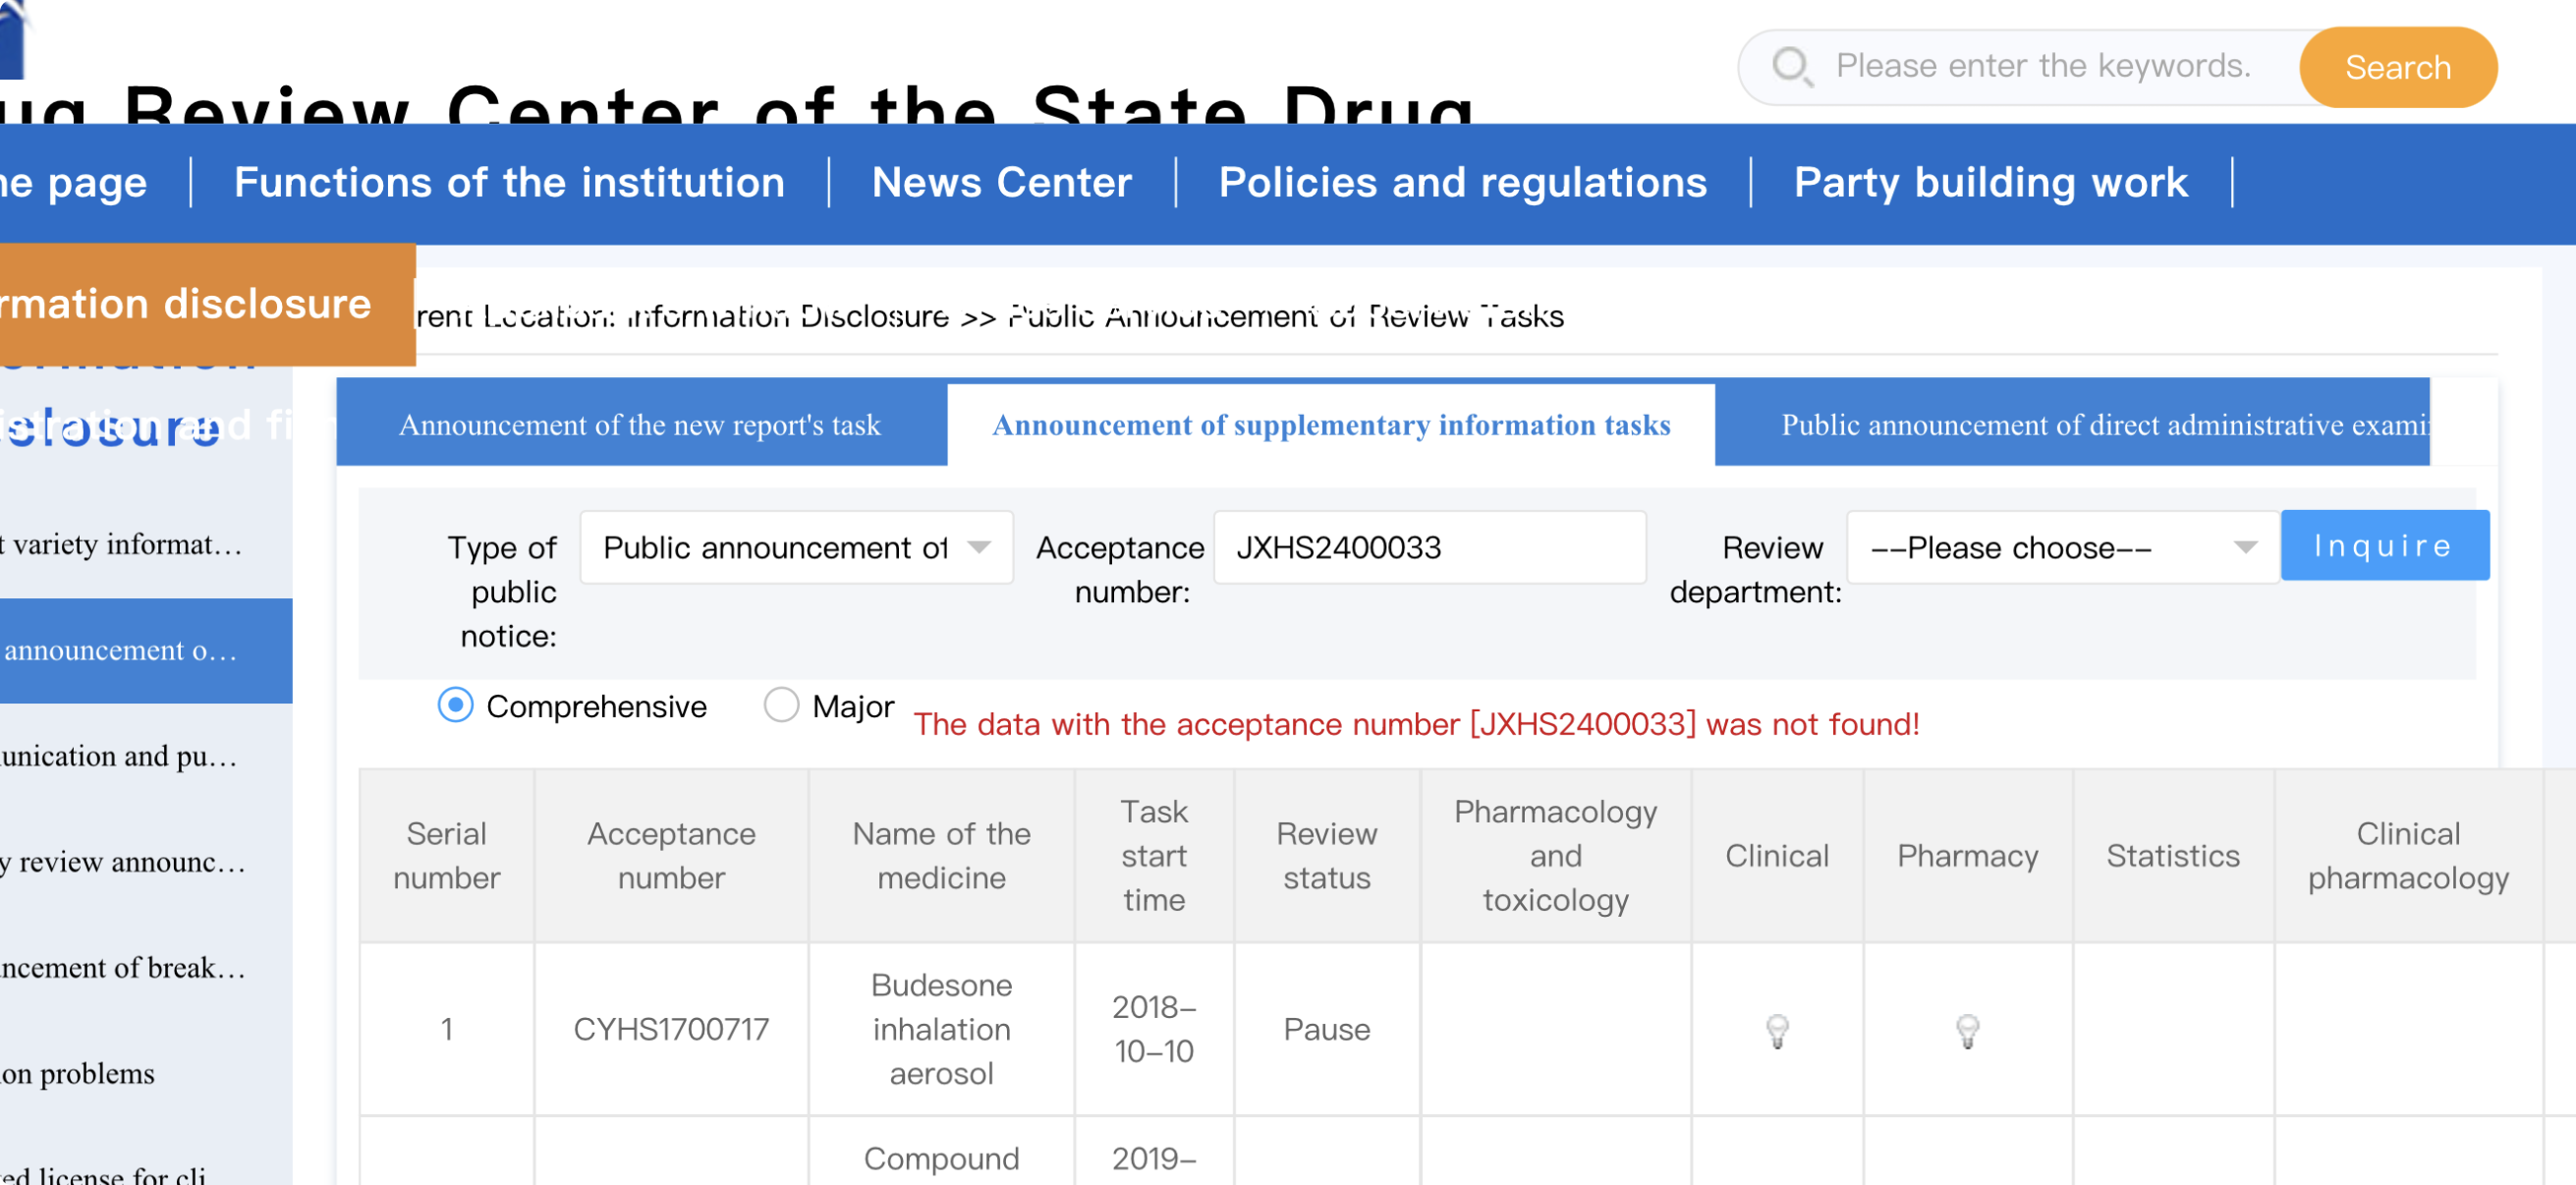Viewport: 2576px width, 1185px height.
Task: Select the Major radio button
Action: pyautogui.click(x=780, y=706)
